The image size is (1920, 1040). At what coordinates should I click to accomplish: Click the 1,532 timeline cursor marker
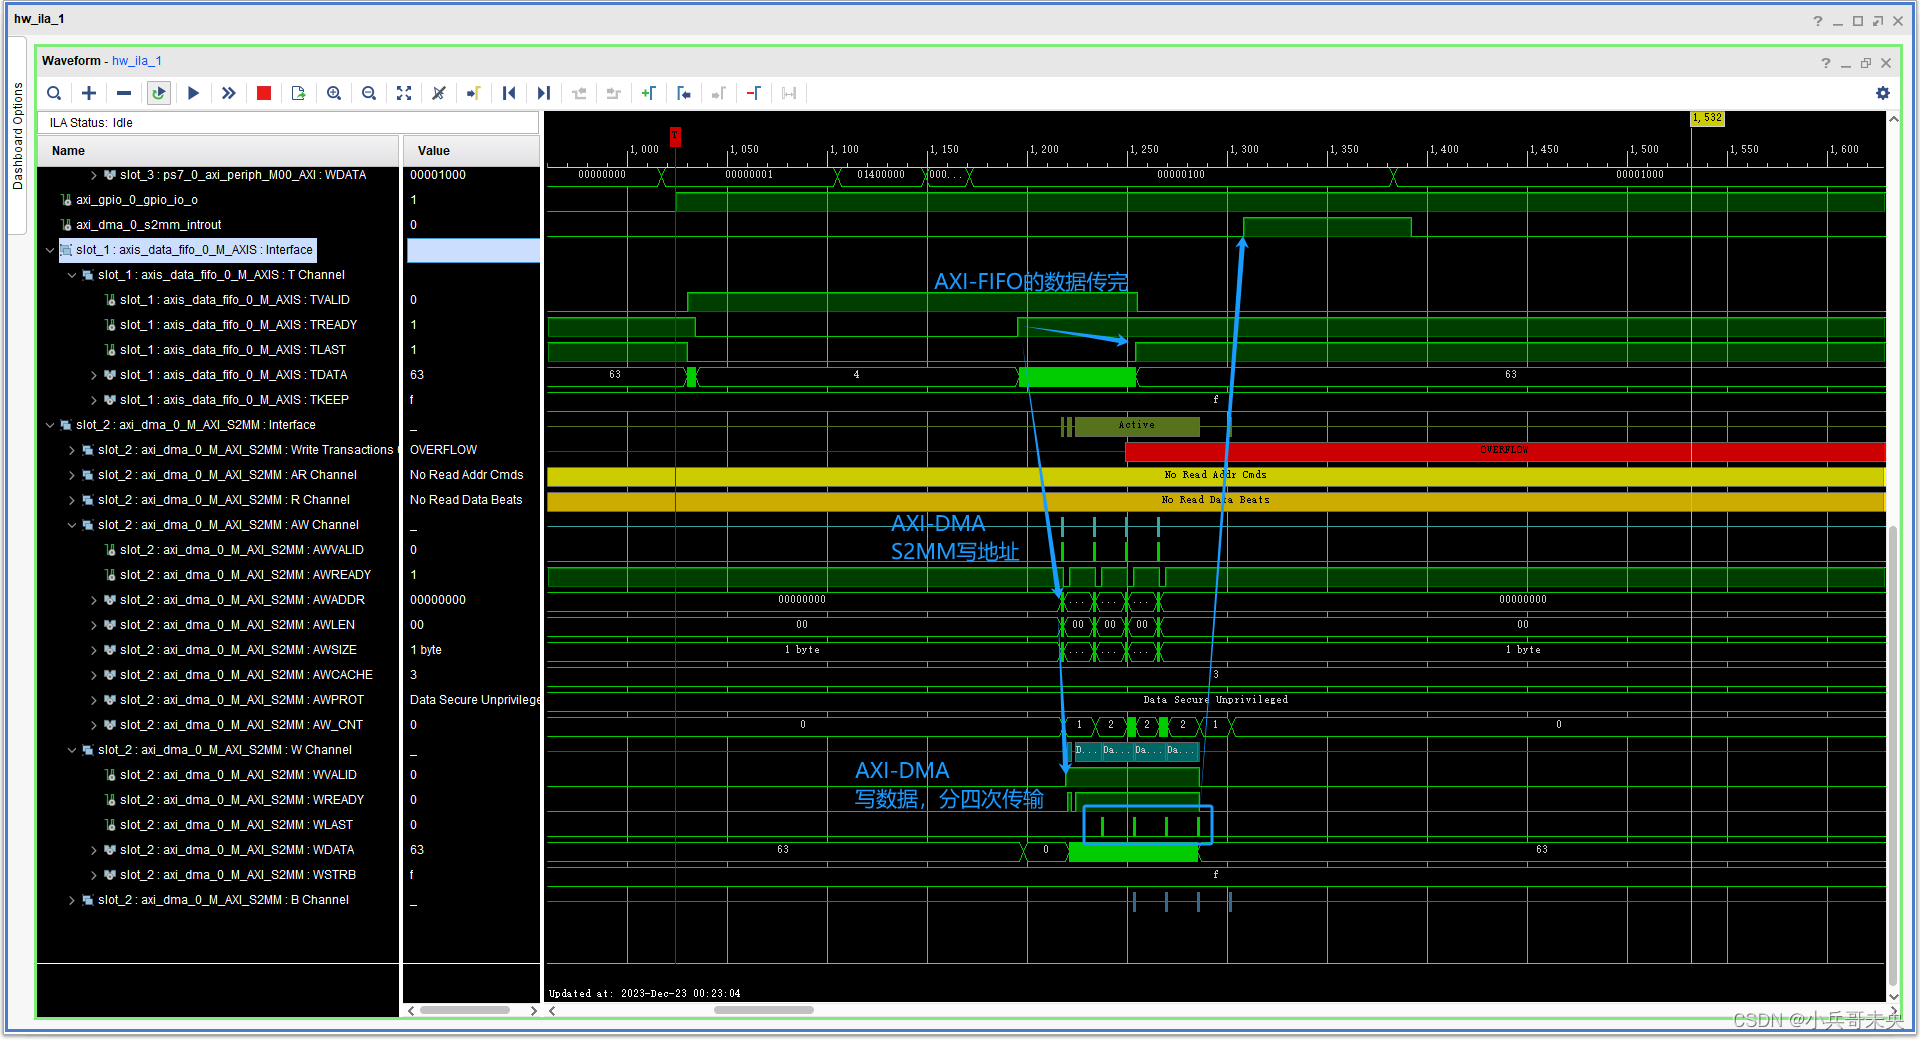tap(1707, 118)
